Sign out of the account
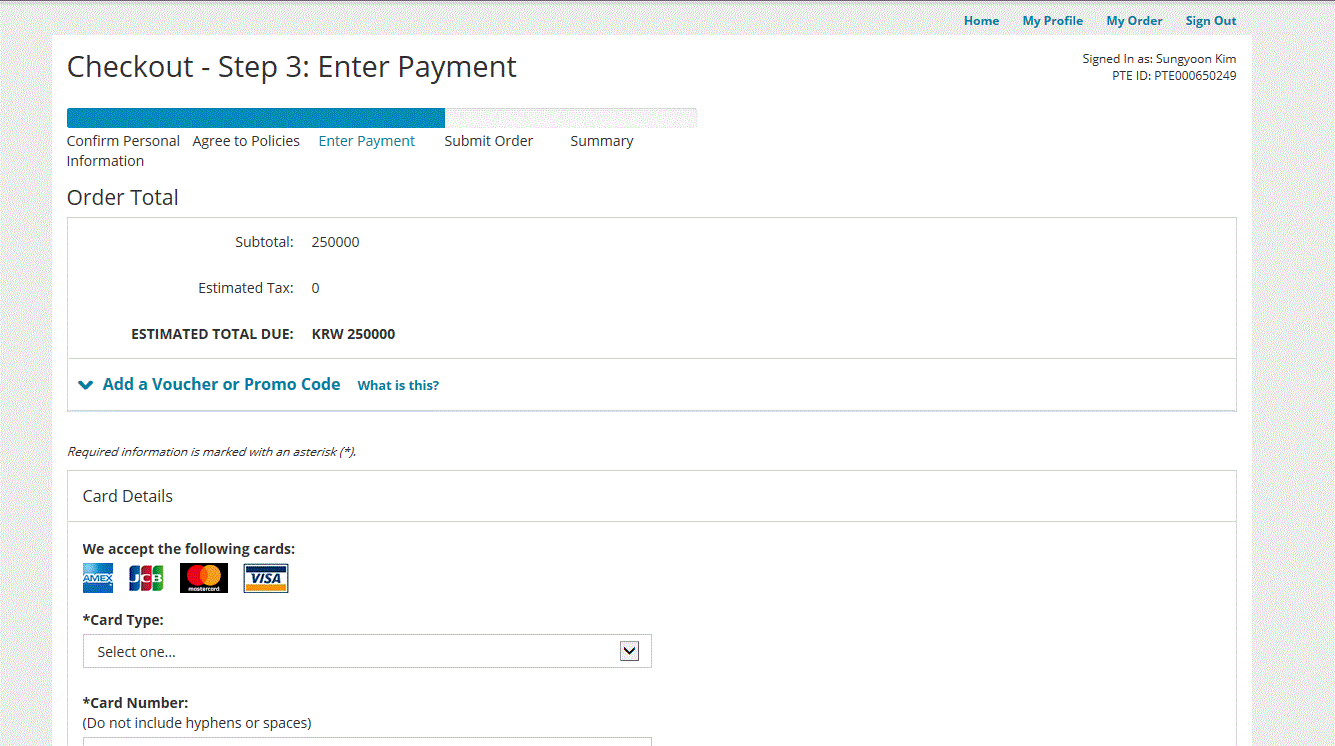Image resolution: width=1335 pixels, height=746 pixels. click(1211, 21)
